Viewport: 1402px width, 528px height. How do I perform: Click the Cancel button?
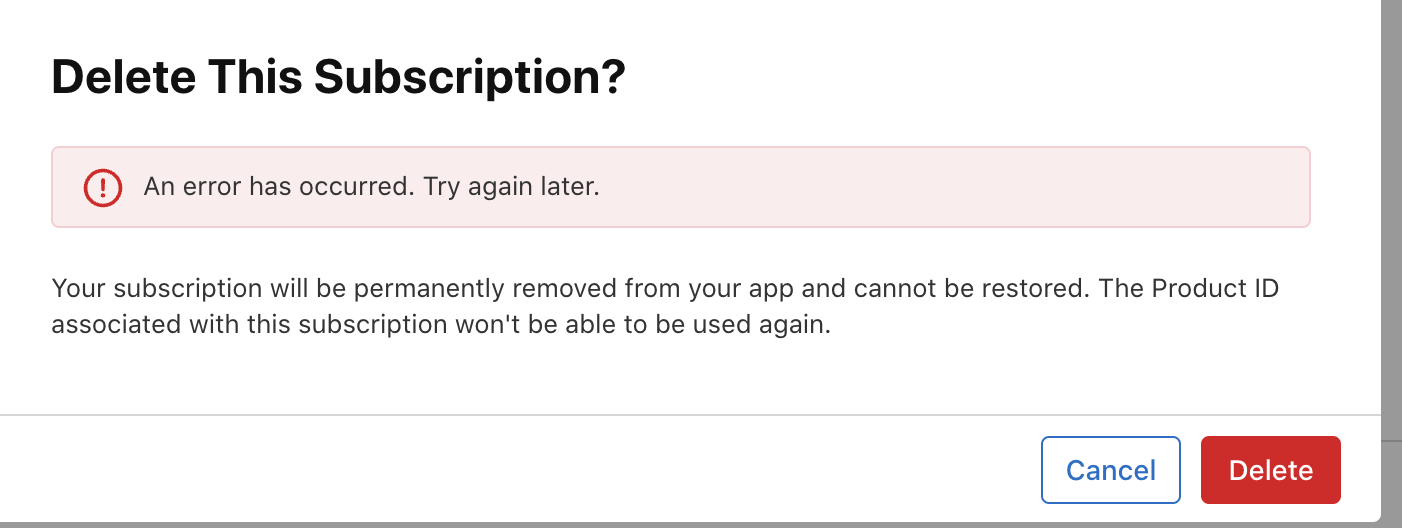[1110, 470]
